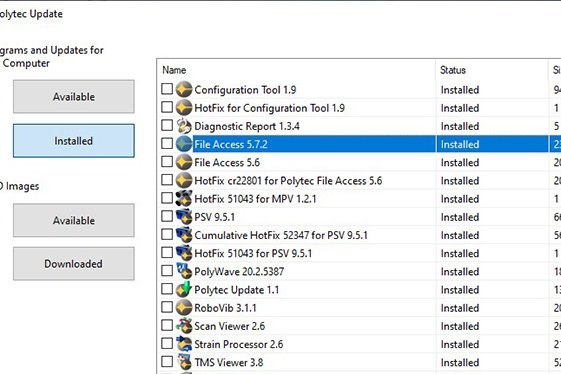This screenshot has height=374, width=561.
Task: Click the PolyWave 20.2.5387 icon
Action: (184, 271)
